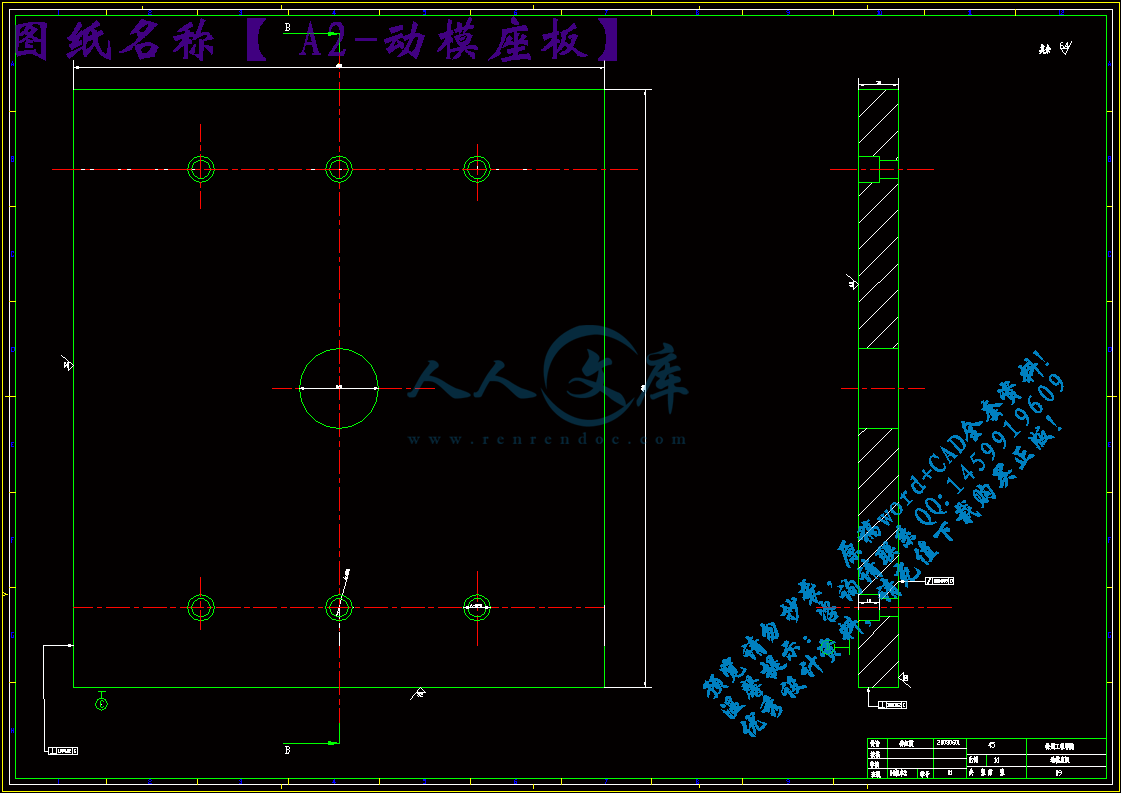Click the top-right counterbored hole
The width and height of the screenshot is (1121, 793).
click(x=477, y=169)
